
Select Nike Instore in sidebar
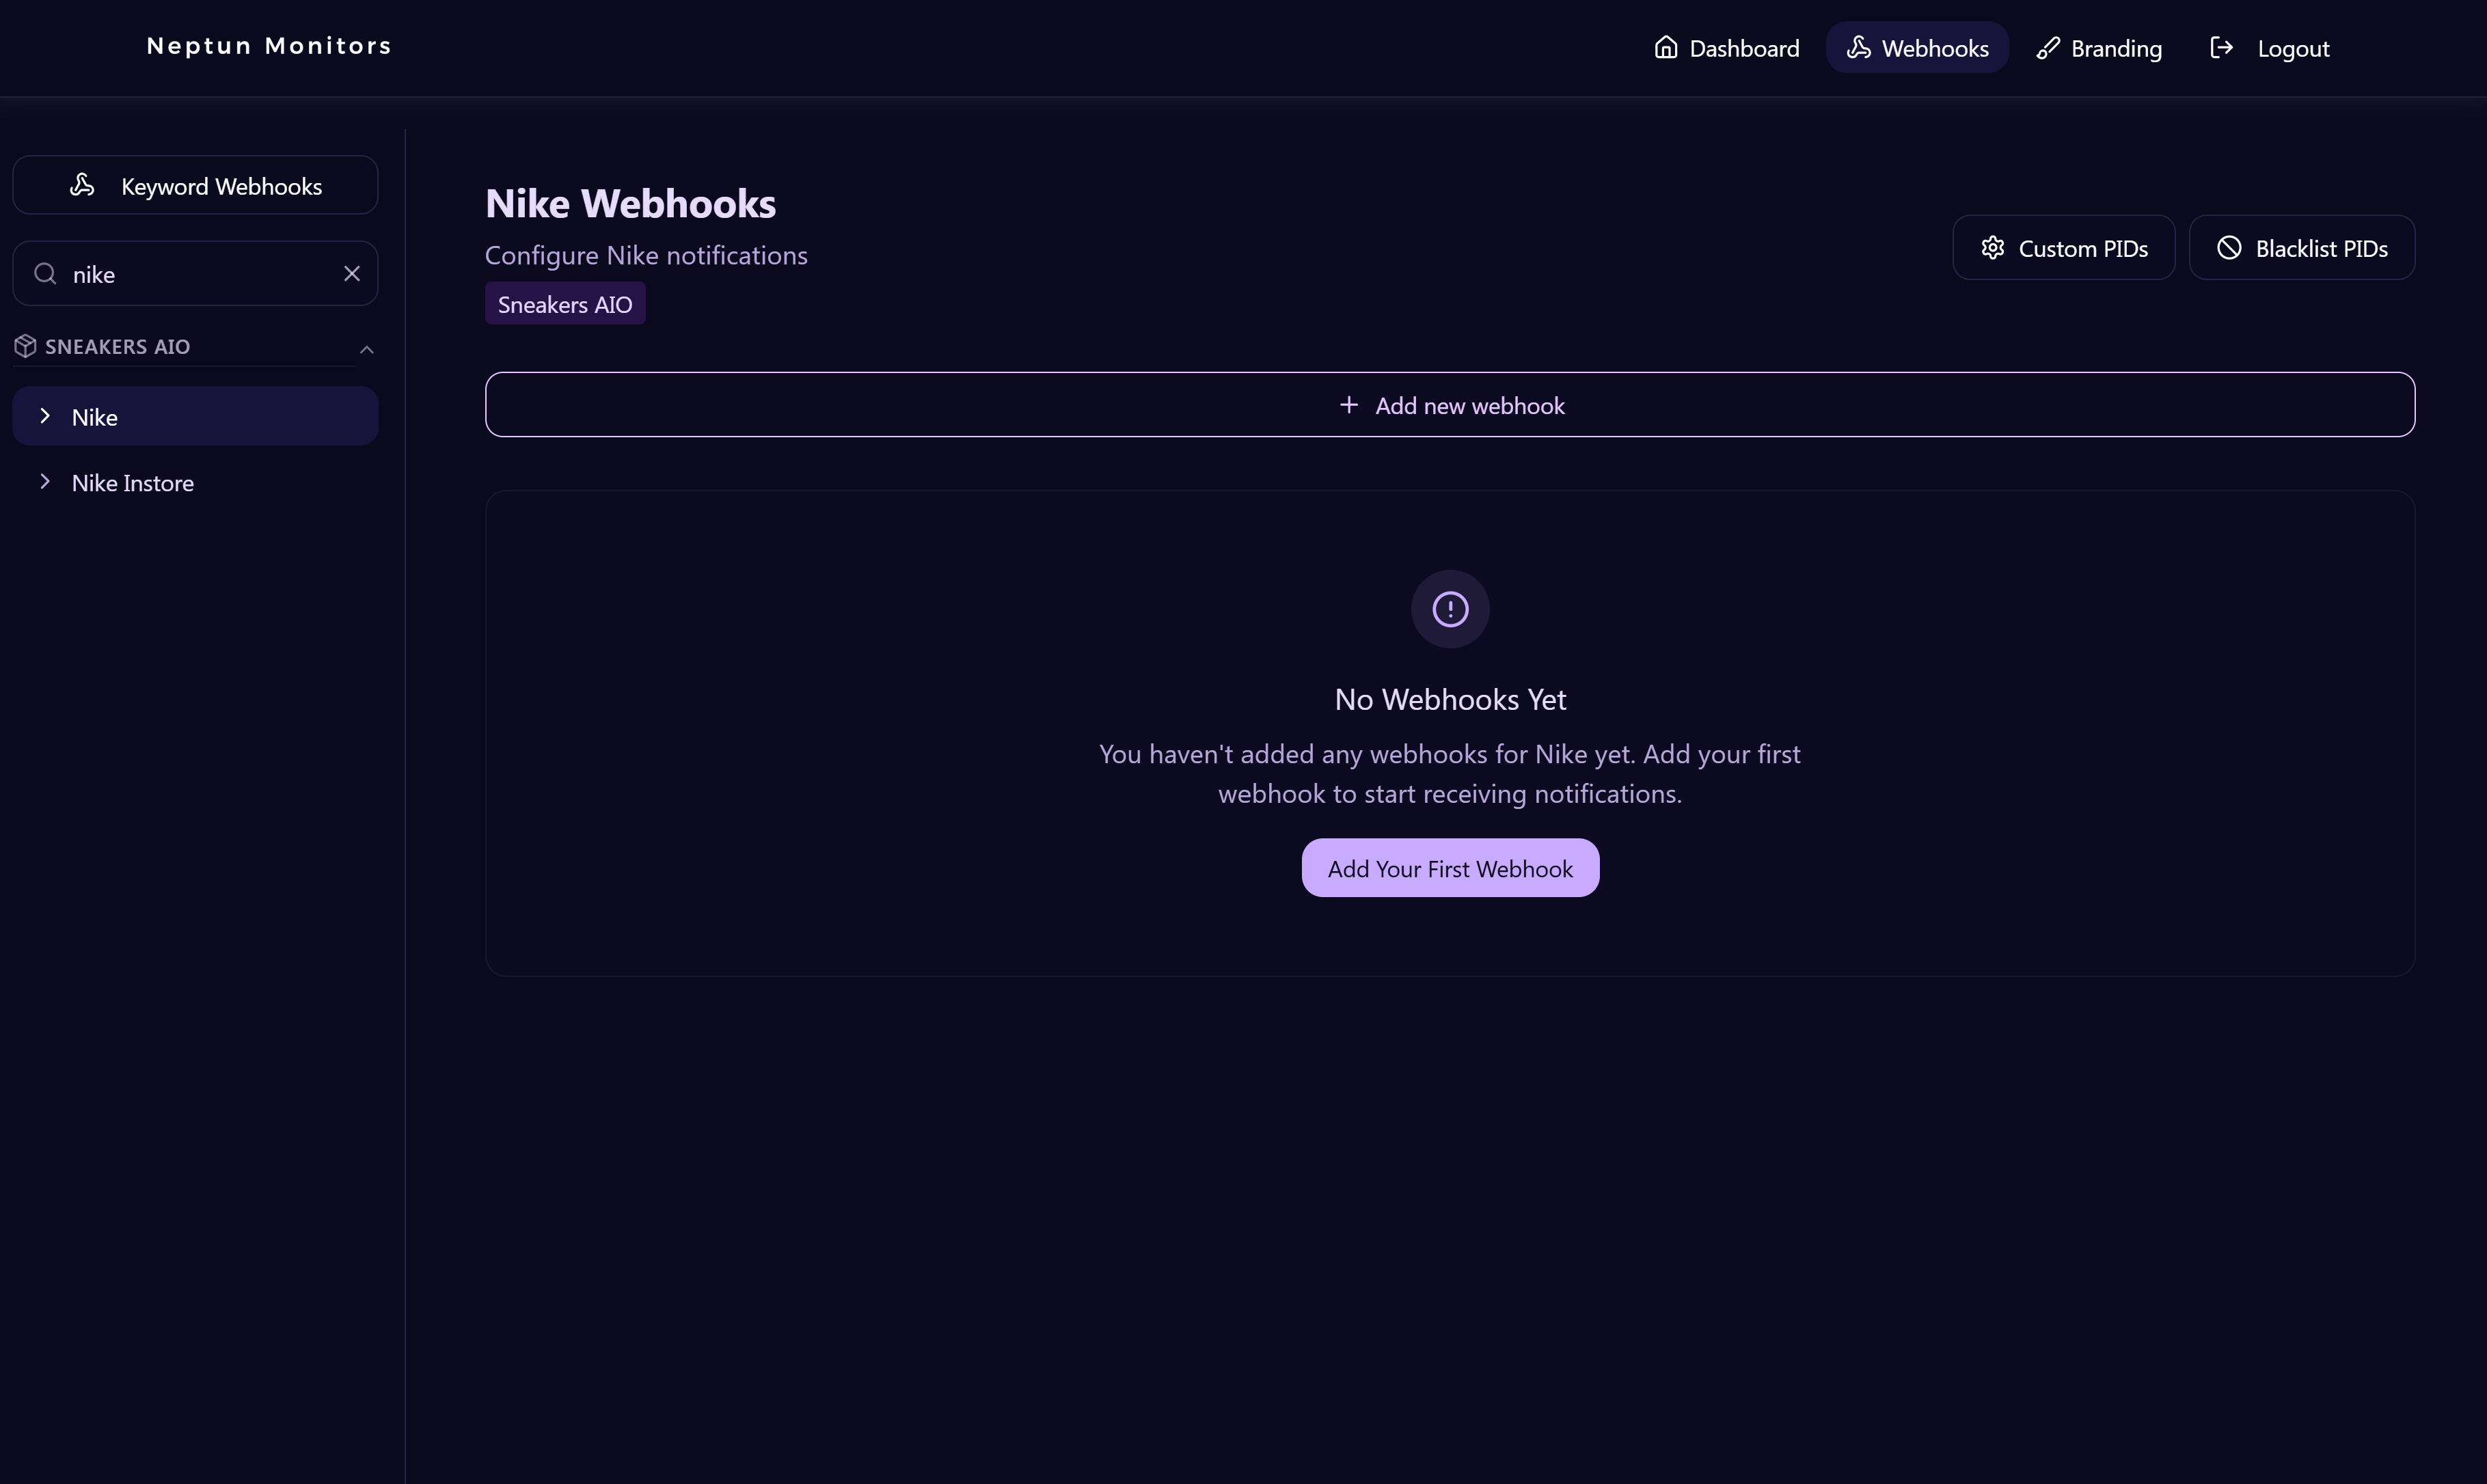(x=133, y=483)
